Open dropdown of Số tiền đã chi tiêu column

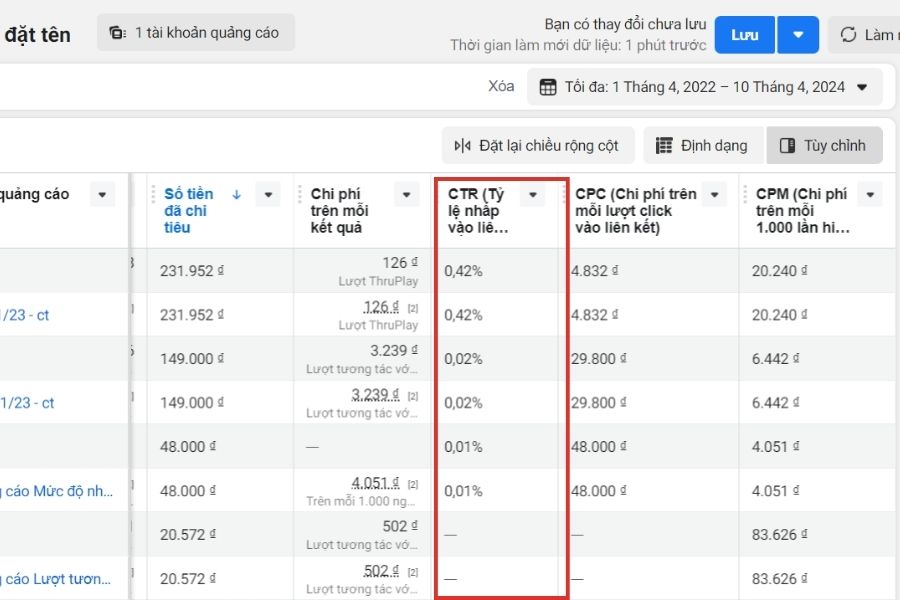[268, 195]
